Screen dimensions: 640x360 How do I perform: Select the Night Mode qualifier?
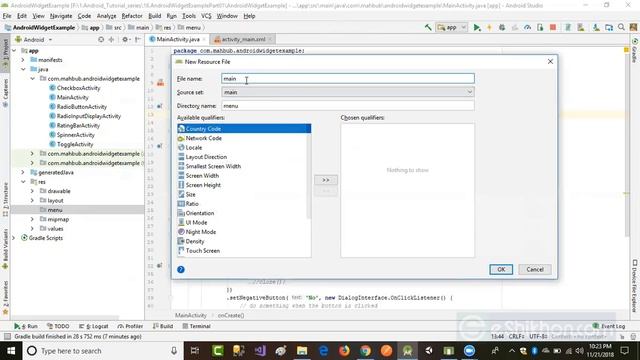pyautogui.click(x=244, y=232)
